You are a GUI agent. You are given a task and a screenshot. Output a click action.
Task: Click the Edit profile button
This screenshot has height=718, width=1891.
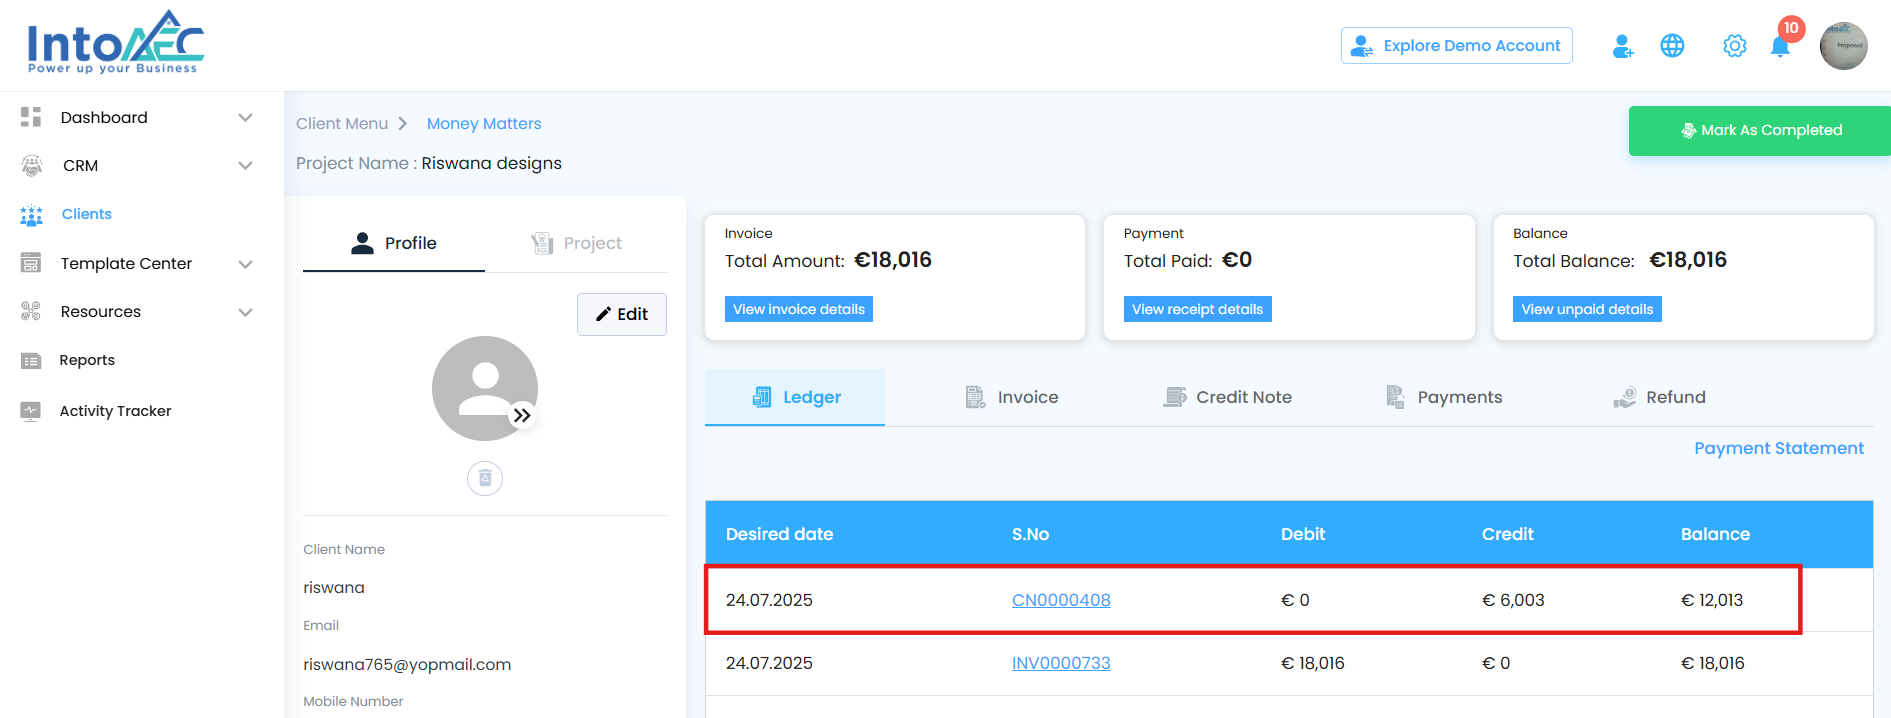[622, 314]
